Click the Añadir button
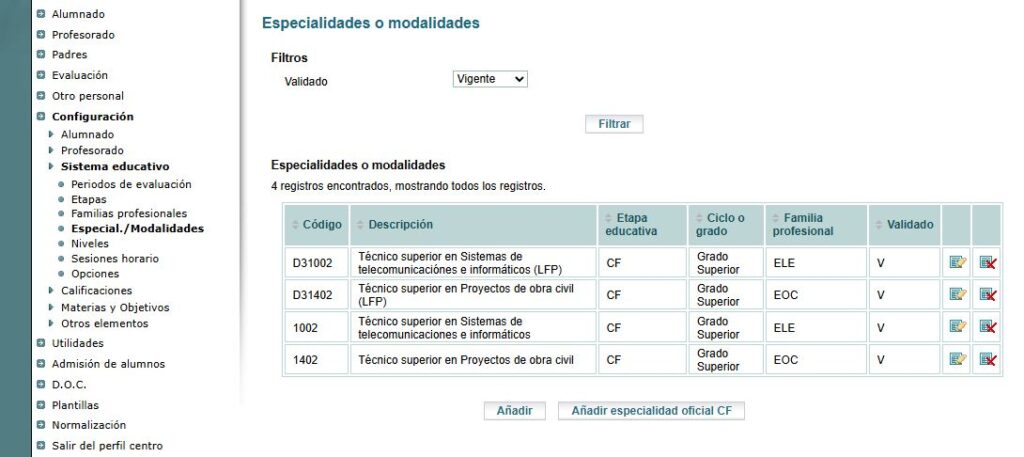This screenshot has height=457, width=1024. (515, 411)
